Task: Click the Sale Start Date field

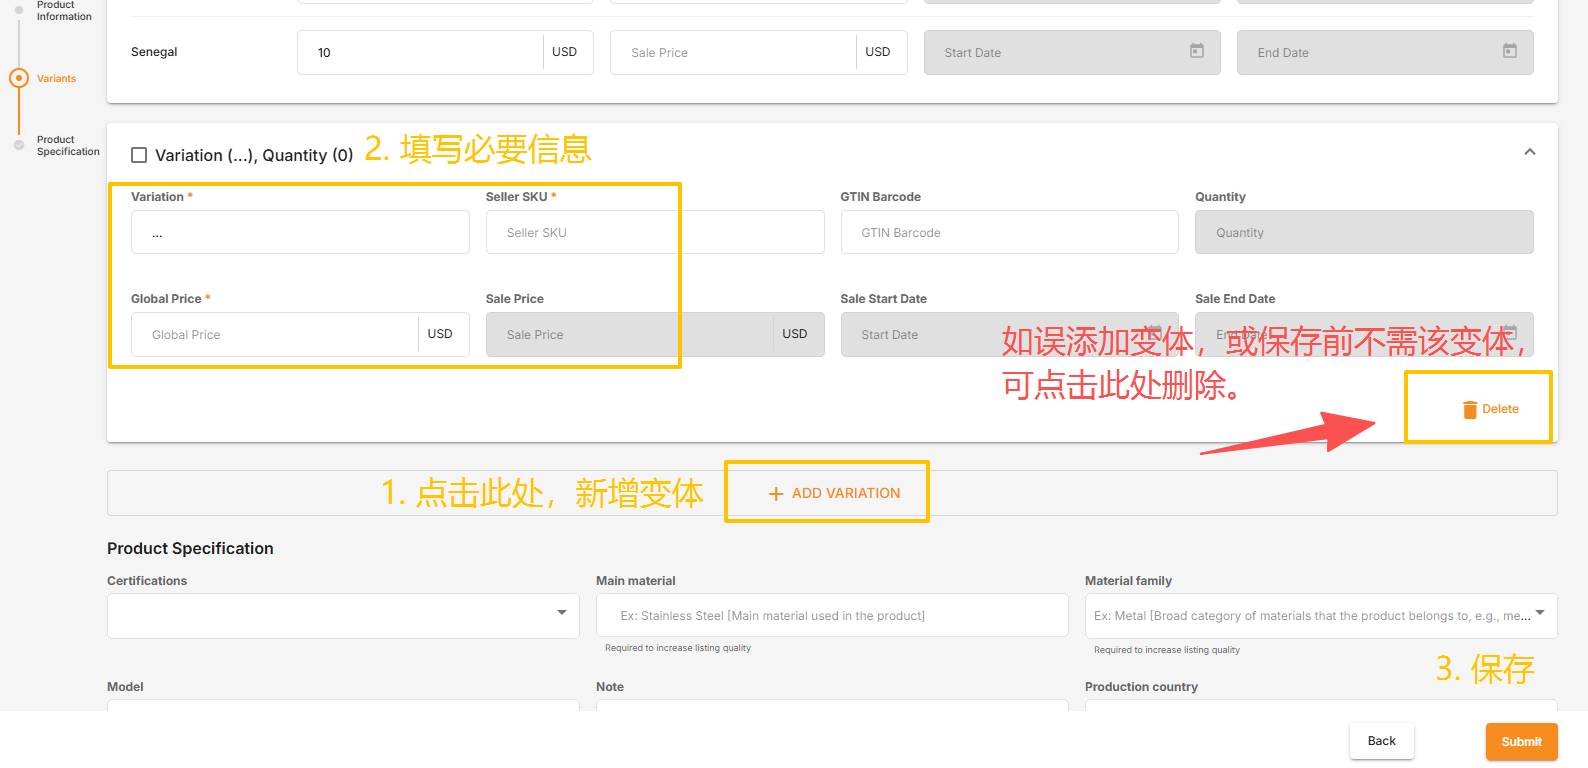Action: (x=1009, y=334)
